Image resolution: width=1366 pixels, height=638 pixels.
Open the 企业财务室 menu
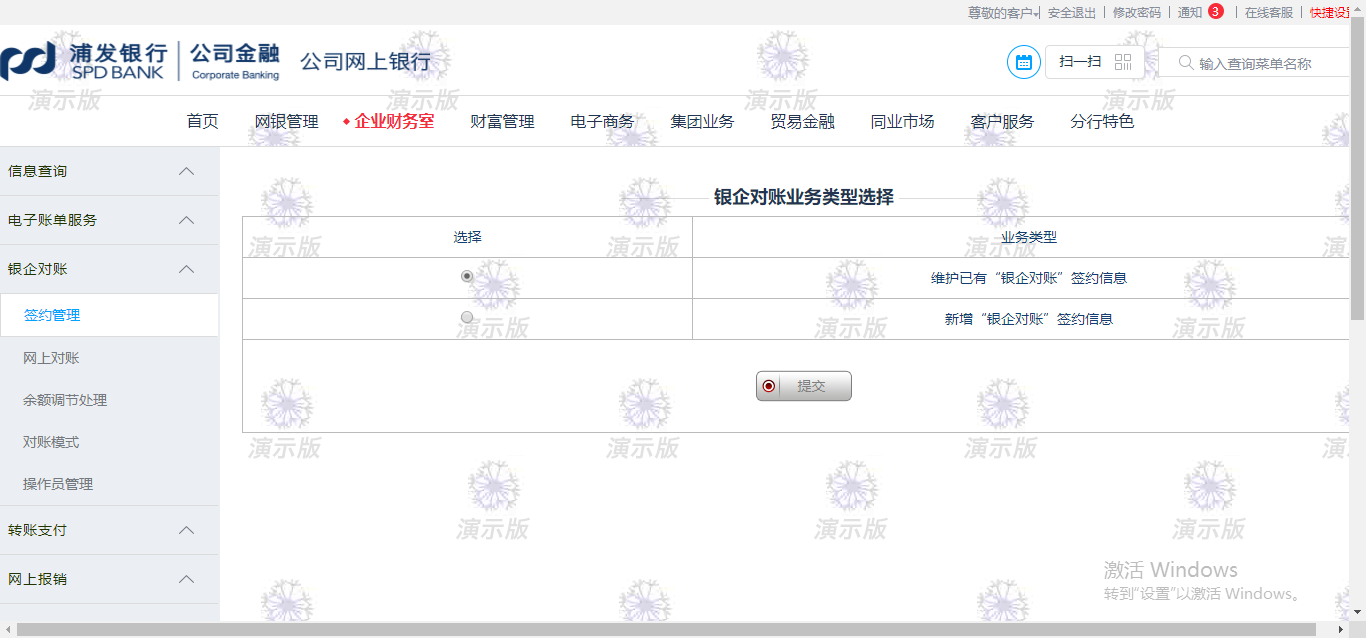[394, 122]
